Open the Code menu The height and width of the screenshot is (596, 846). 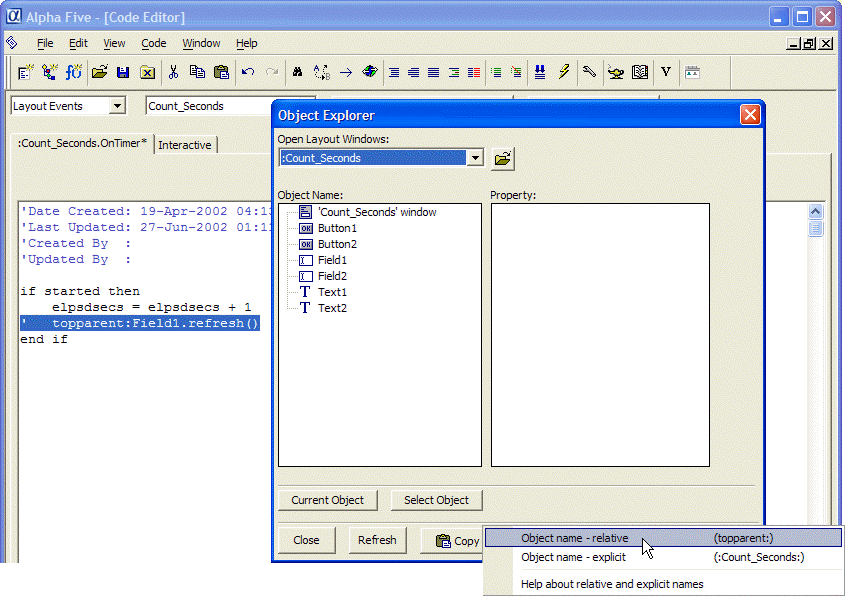(154, 43)
